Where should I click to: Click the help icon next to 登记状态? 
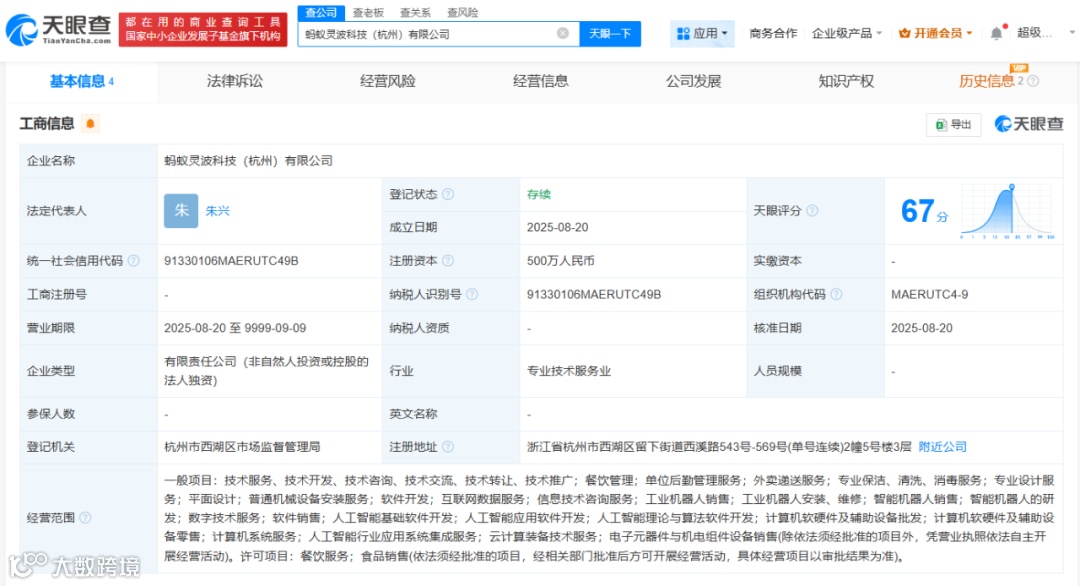448,194
